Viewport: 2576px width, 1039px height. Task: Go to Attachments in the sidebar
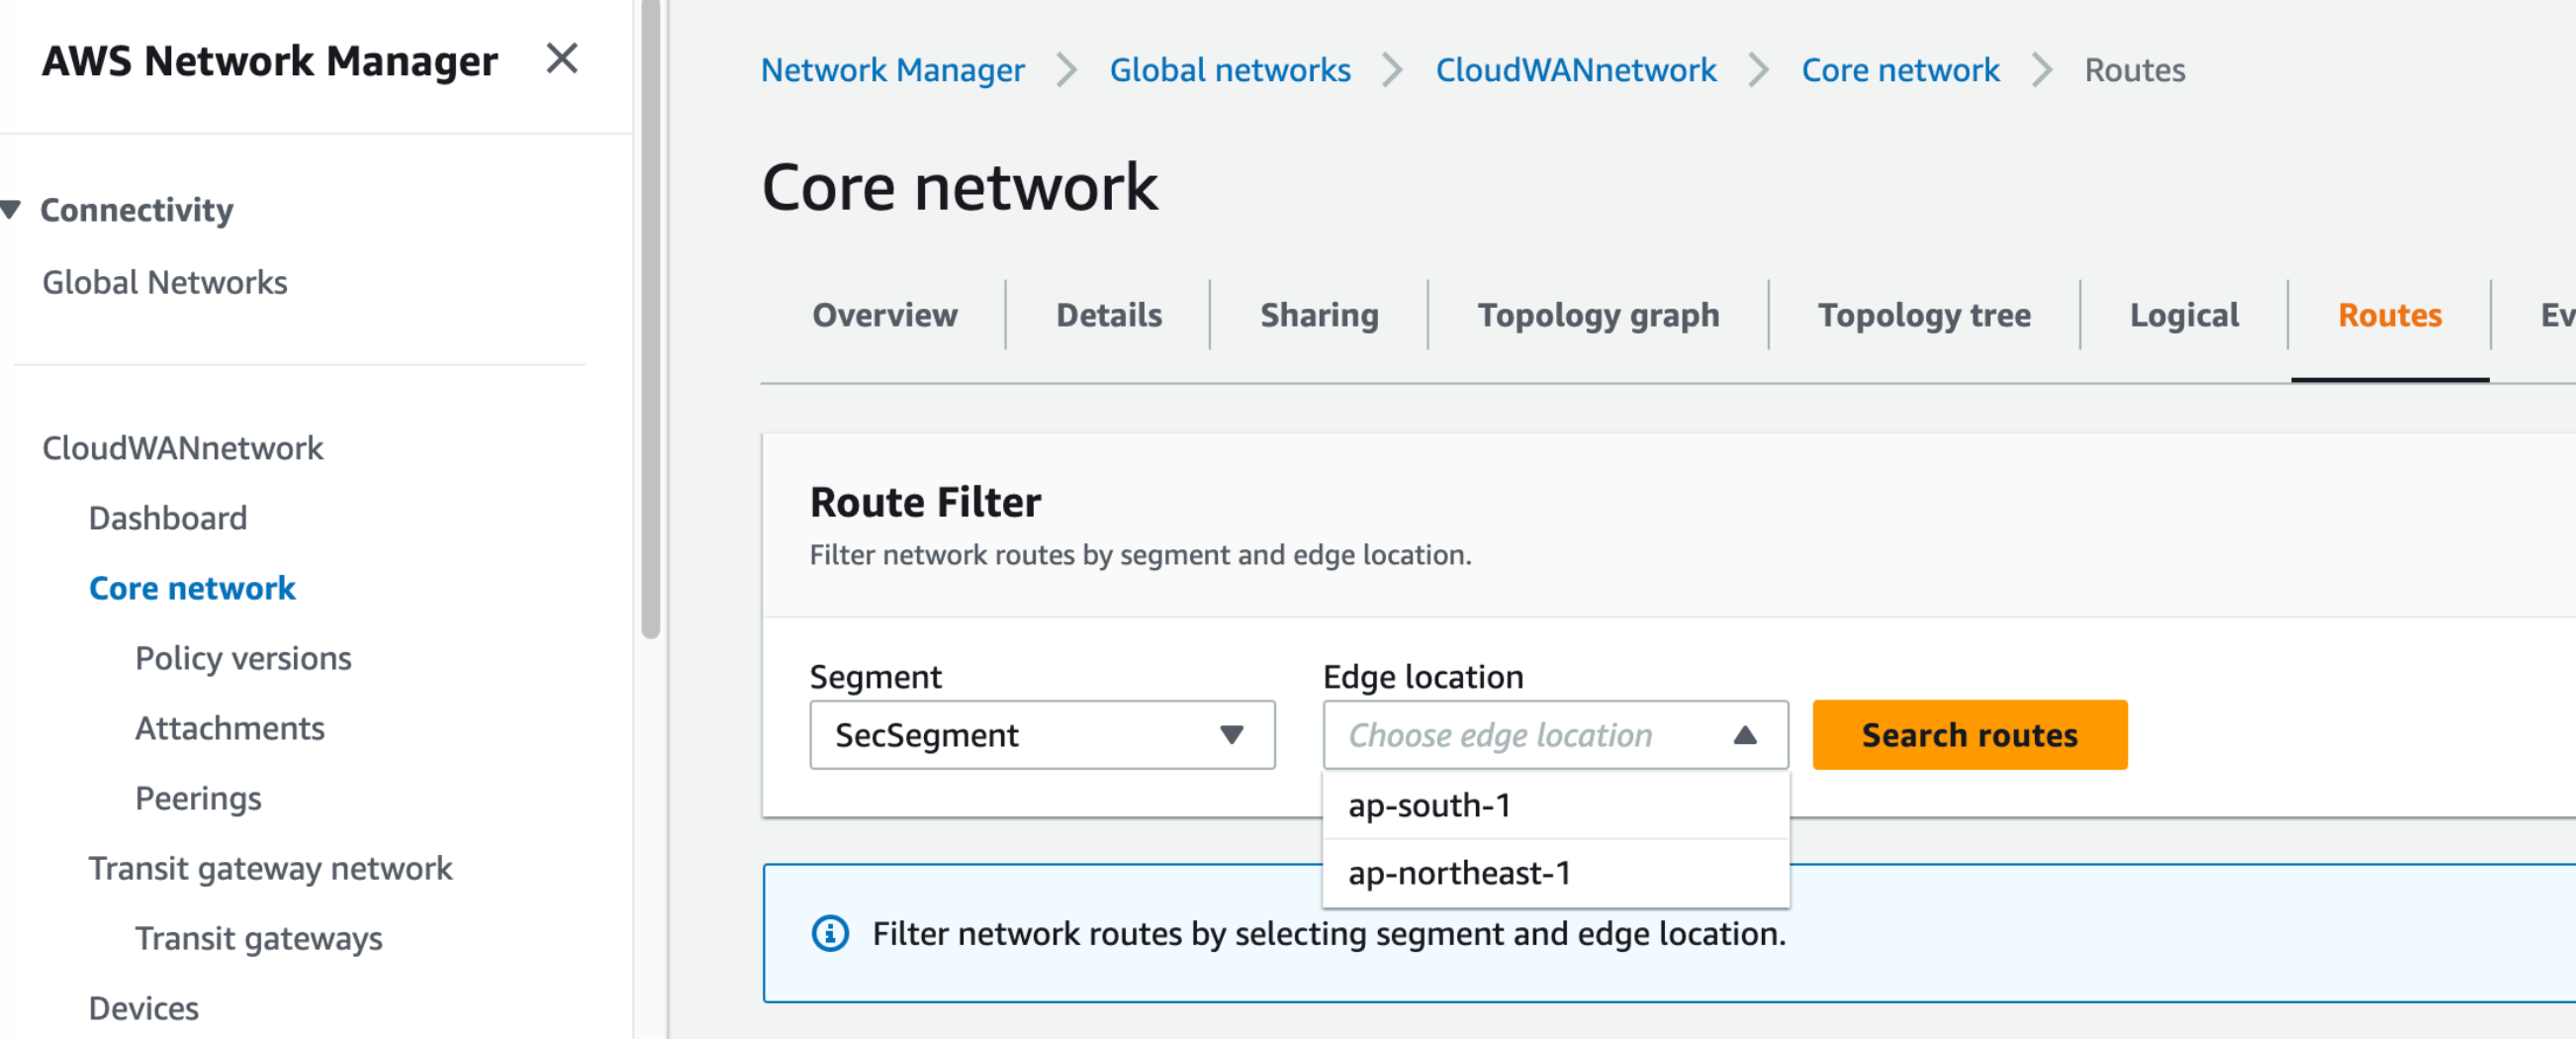(x=229, y=728)
